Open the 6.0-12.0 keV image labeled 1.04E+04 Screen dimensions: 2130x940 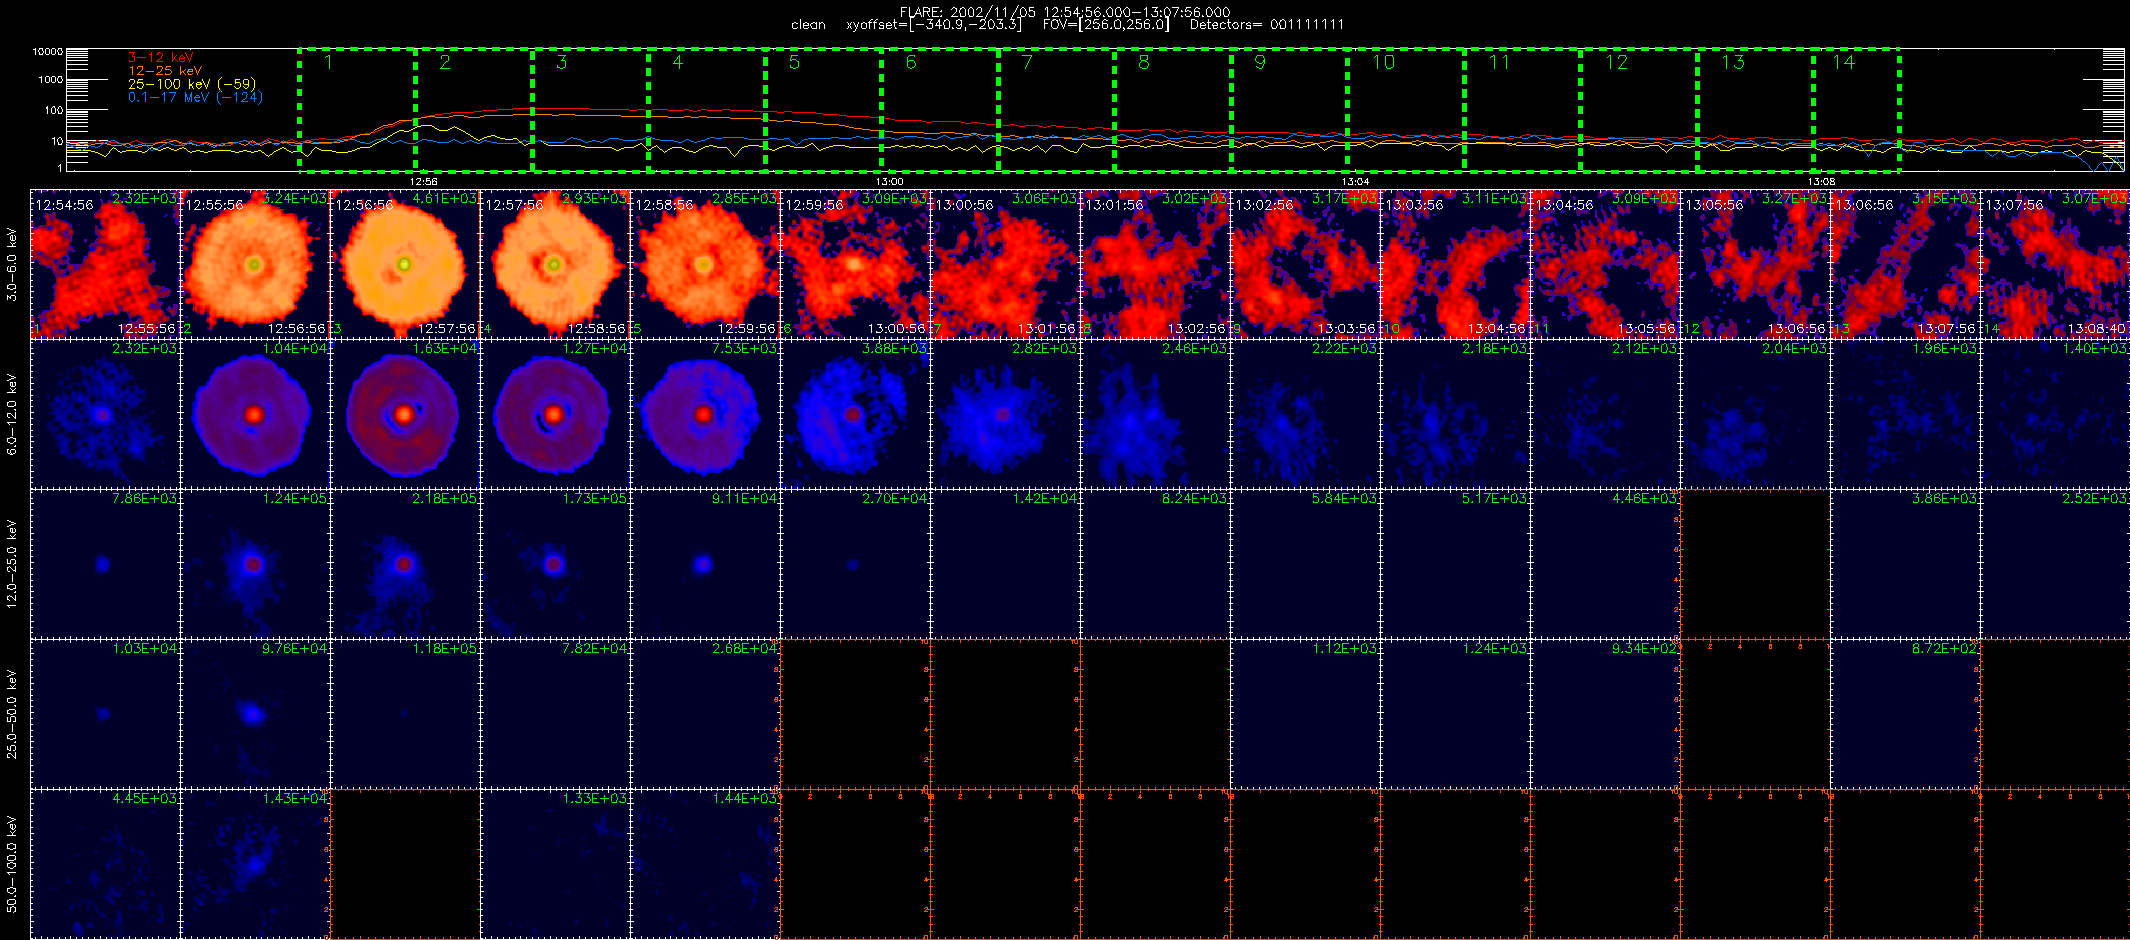255,414
